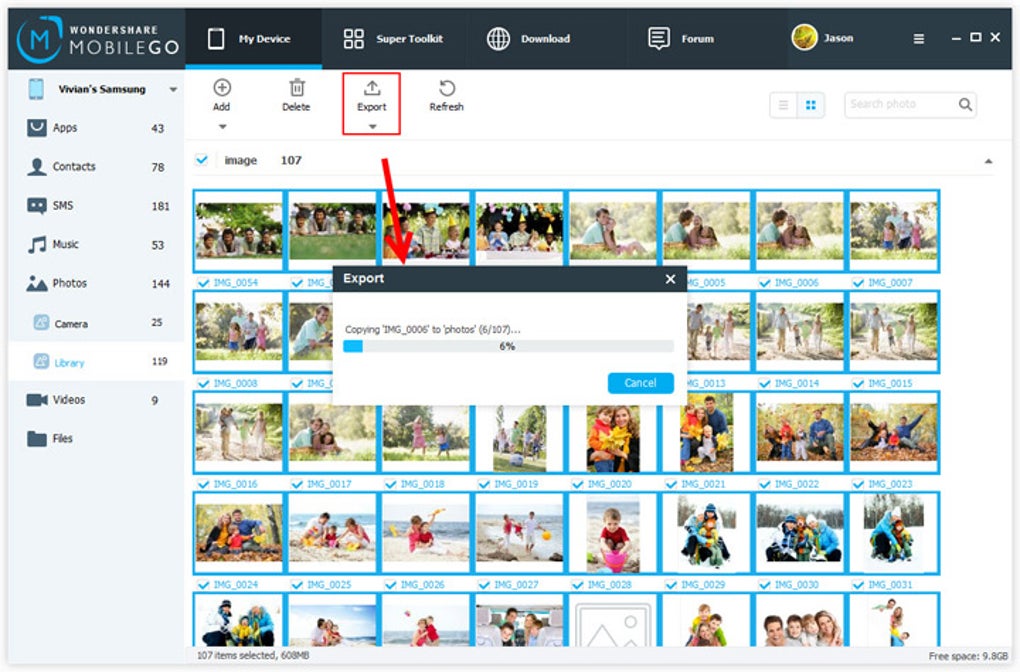Open Camera album in sidebar
Screen dimensions: 1020x672
(98, 323)
